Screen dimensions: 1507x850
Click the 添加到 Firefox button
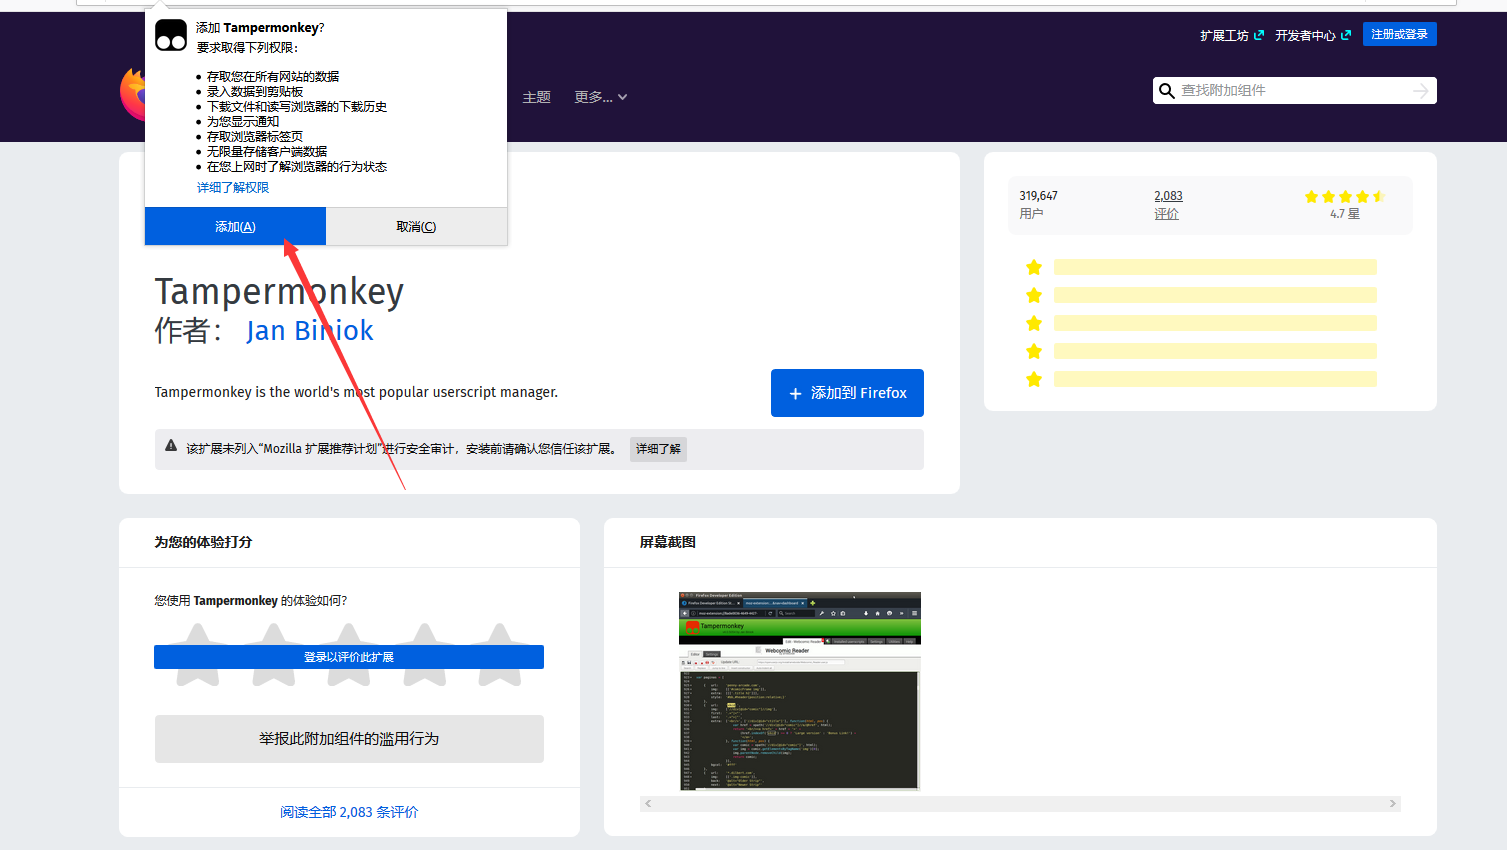(x=847, y=393)
